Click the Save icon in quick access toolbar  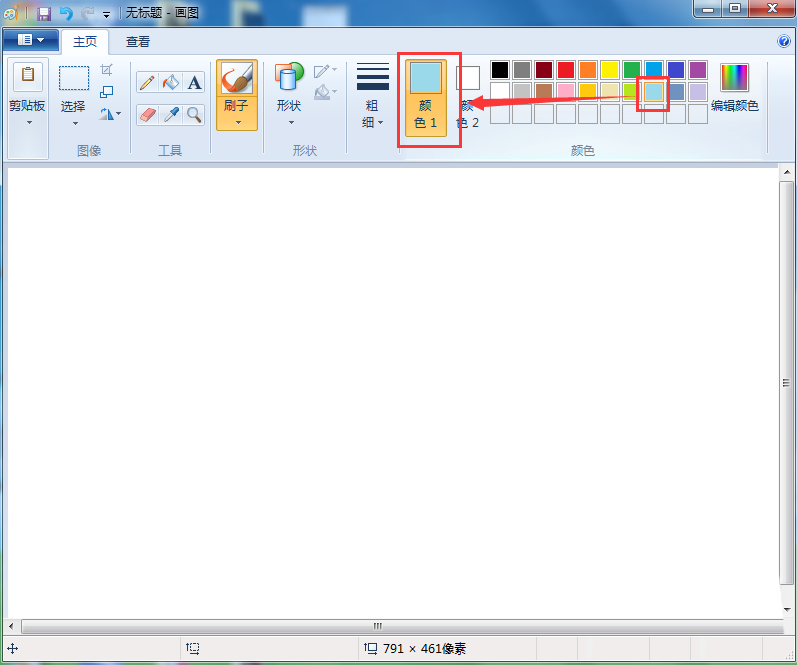(x=44, y=13)
